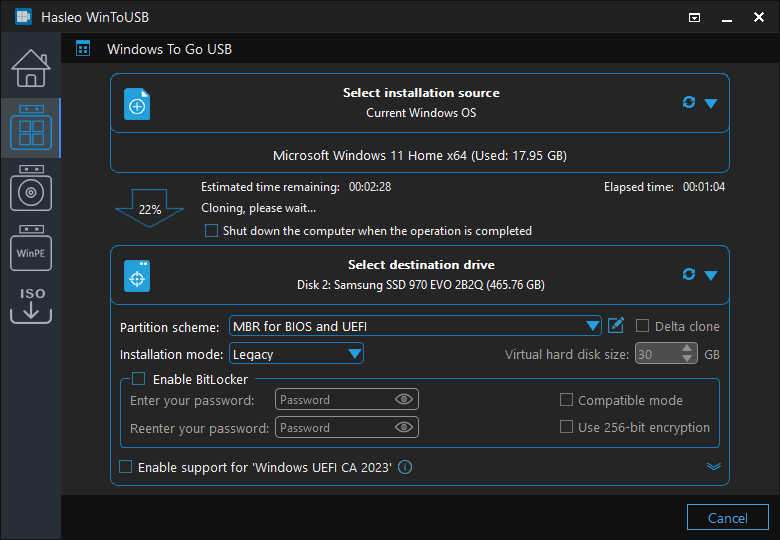
Task: Click the Disk 2 Samsung SSD 970 EVO text
Action: (421, 285)
